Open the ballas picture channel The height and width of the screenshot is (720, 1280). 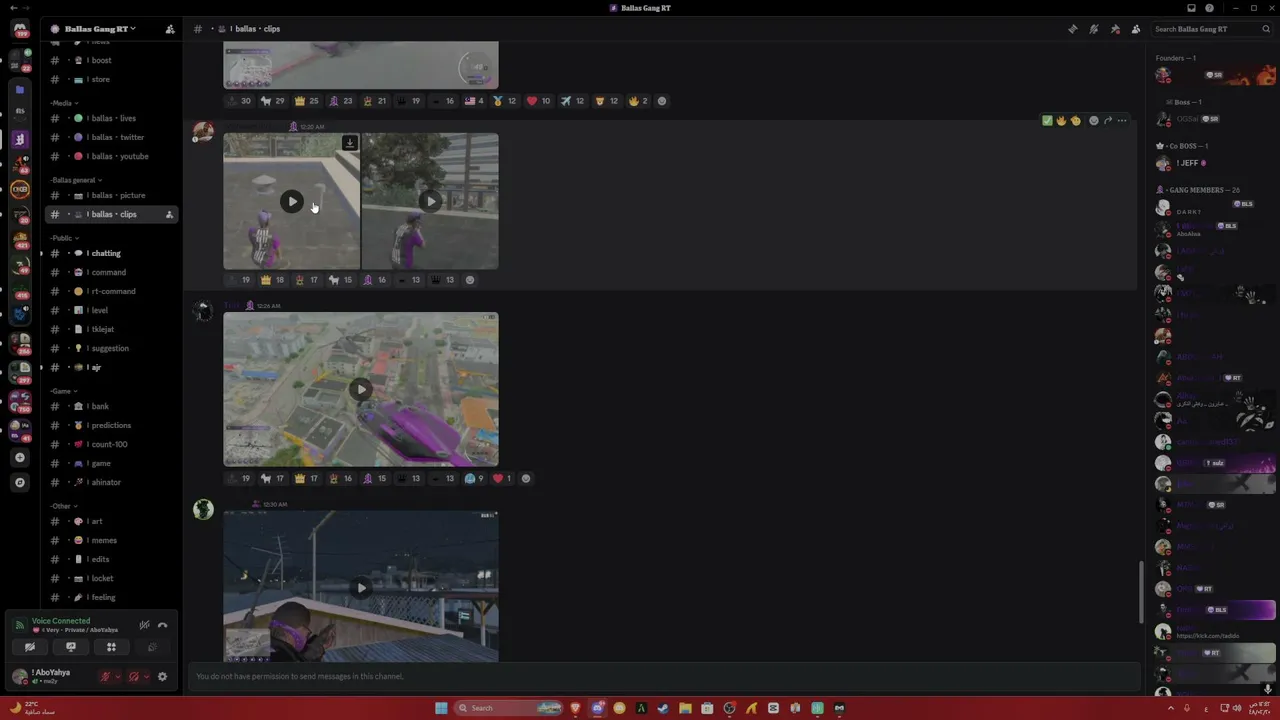click(112, 195)
